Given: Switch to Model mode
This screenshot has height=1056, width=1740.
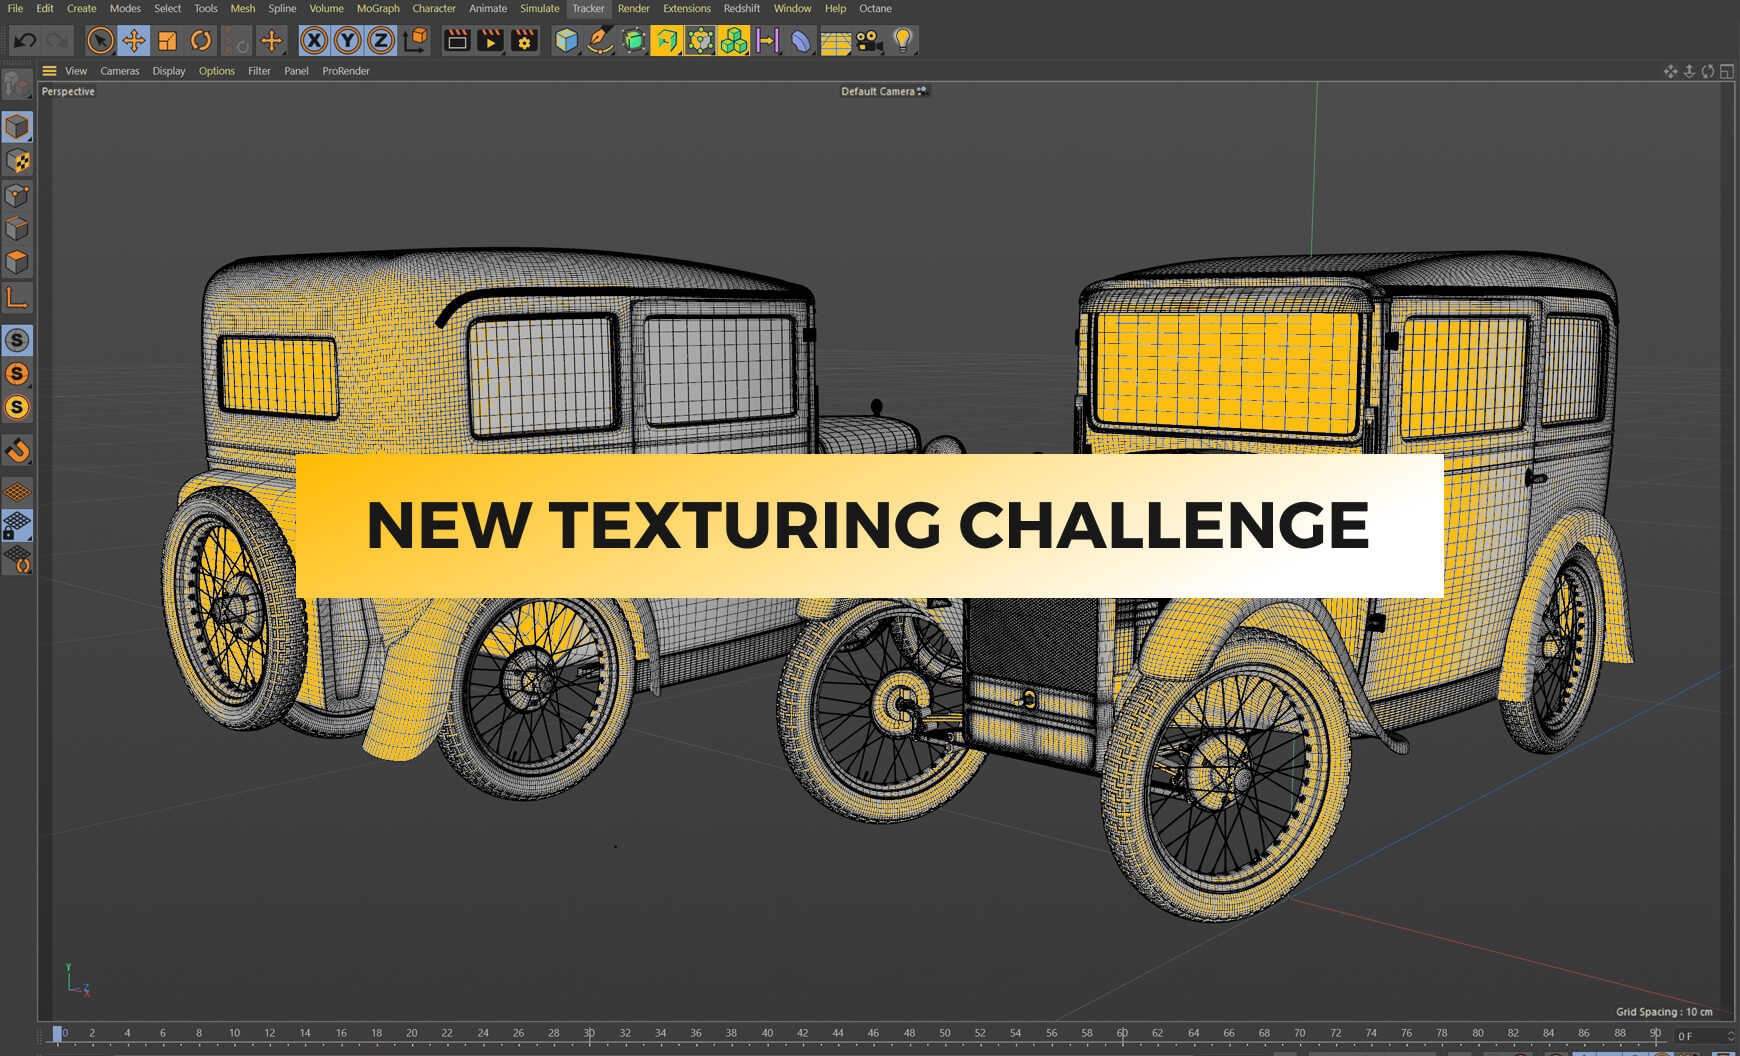Looking at the screenshot, I should pos(17,127).
